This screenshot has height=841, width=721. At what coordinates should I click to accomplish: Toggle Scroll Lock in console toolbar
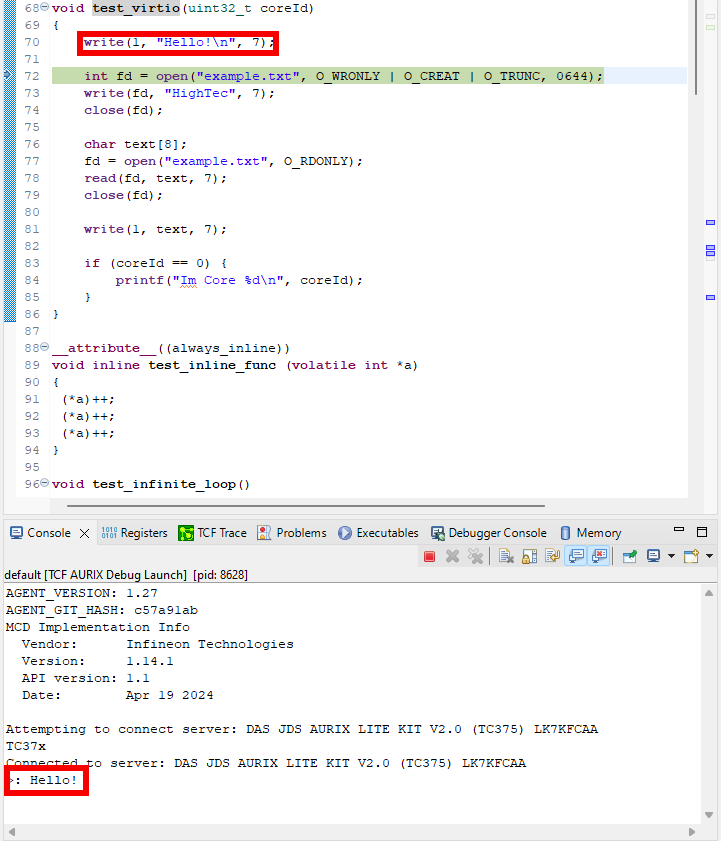click(x=529, y=556)
